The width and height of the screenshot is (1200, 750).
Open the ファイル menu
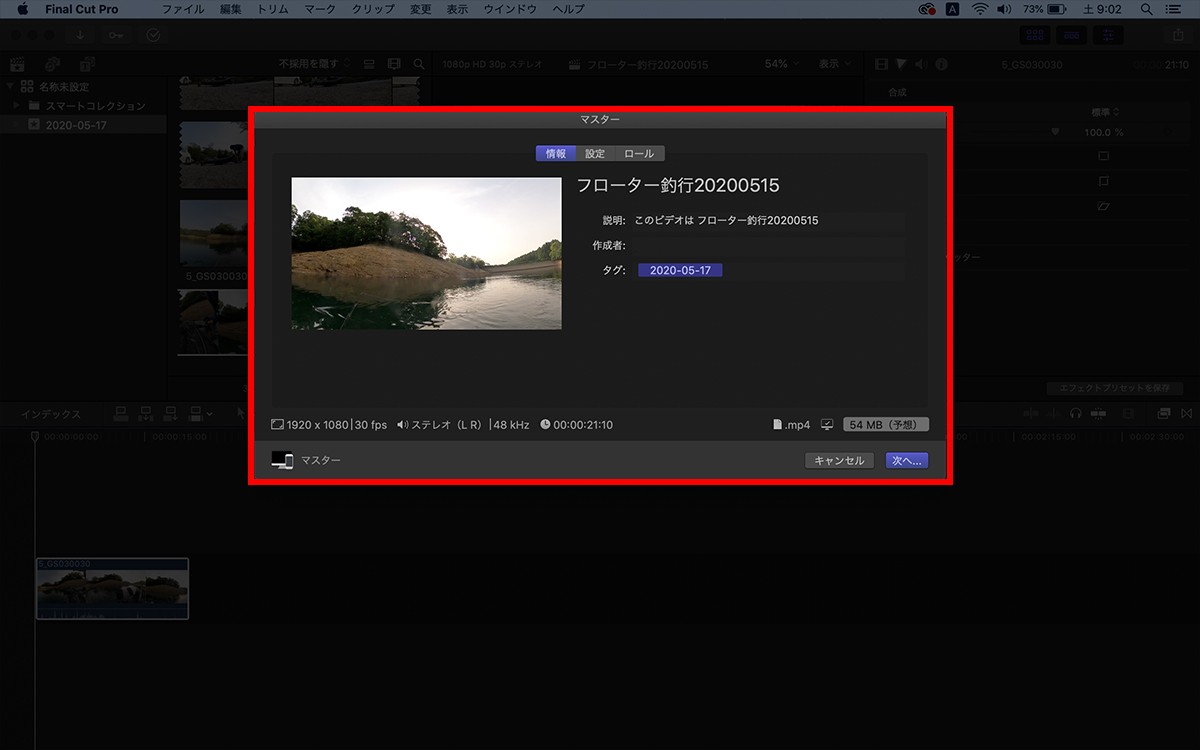[182, 9]
